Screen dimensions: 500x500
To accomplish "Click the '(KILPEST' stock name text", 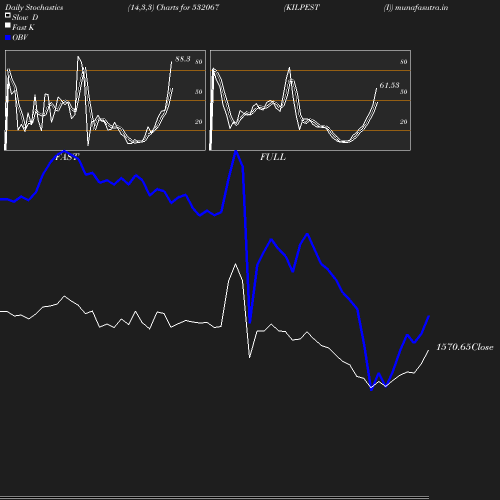I will (302, 7).
